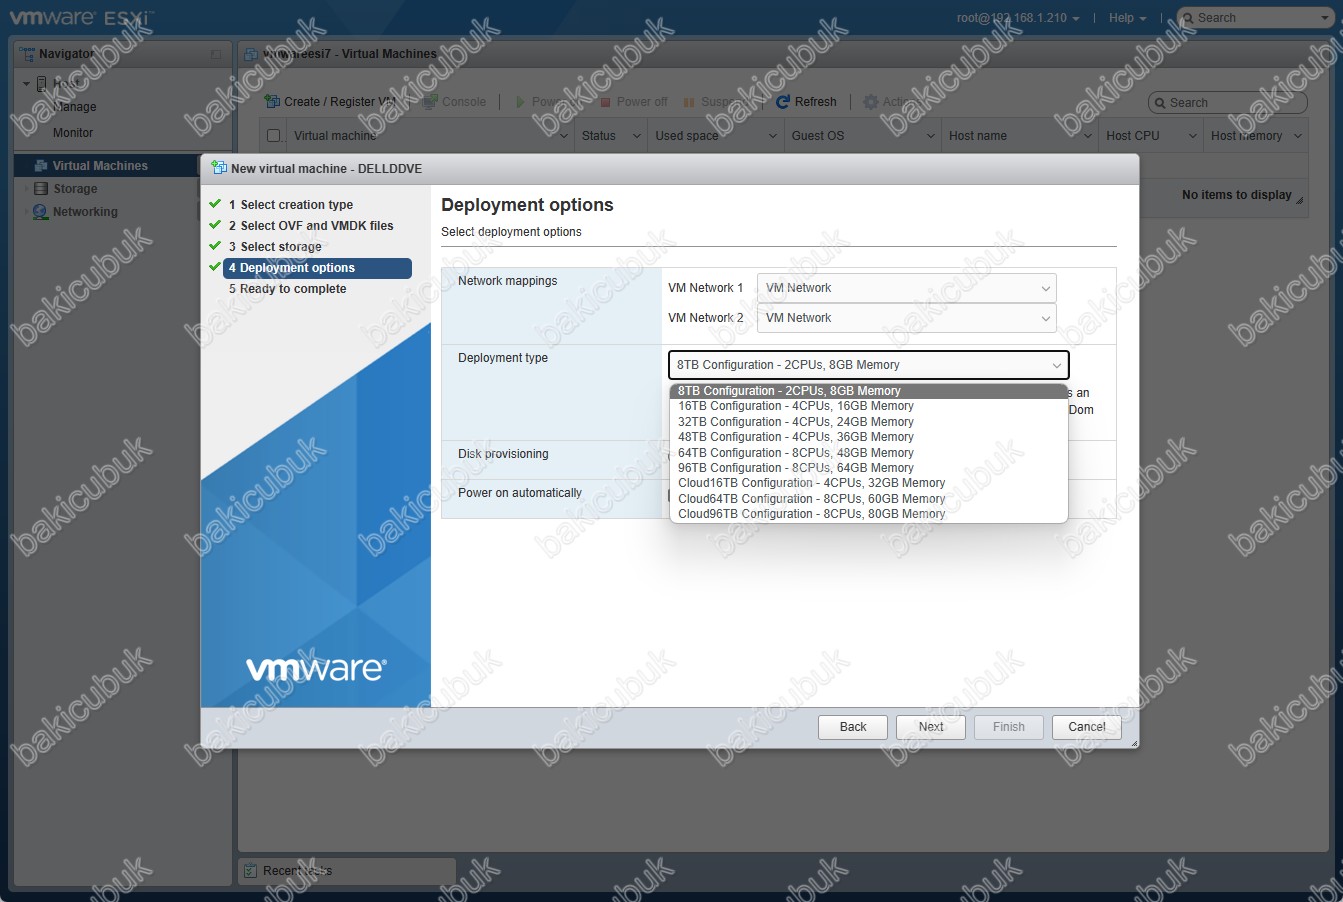Open Networking in Navigator
This screenshot has height=902, width=1343.
tap(85, 212)
